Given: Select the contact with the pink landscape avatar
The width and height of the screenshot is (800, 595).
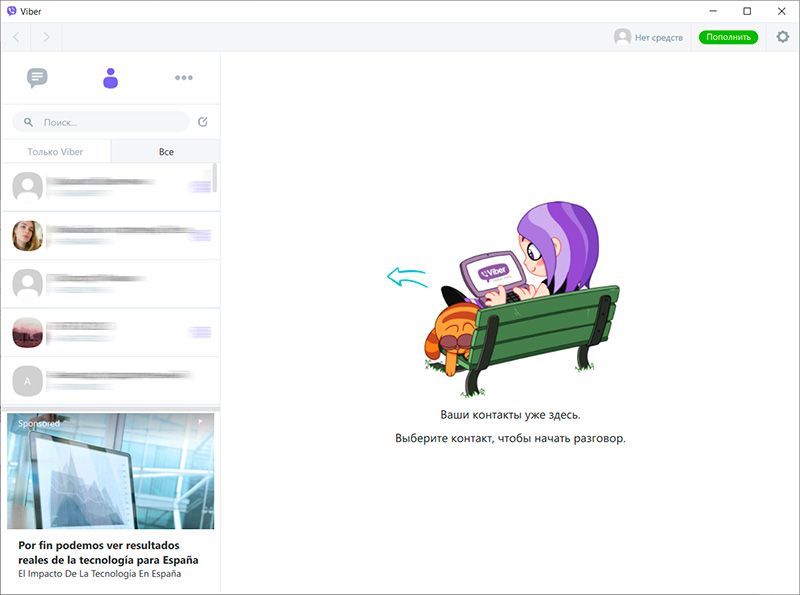Looking at the screenshot, I should tap(110, 332).
